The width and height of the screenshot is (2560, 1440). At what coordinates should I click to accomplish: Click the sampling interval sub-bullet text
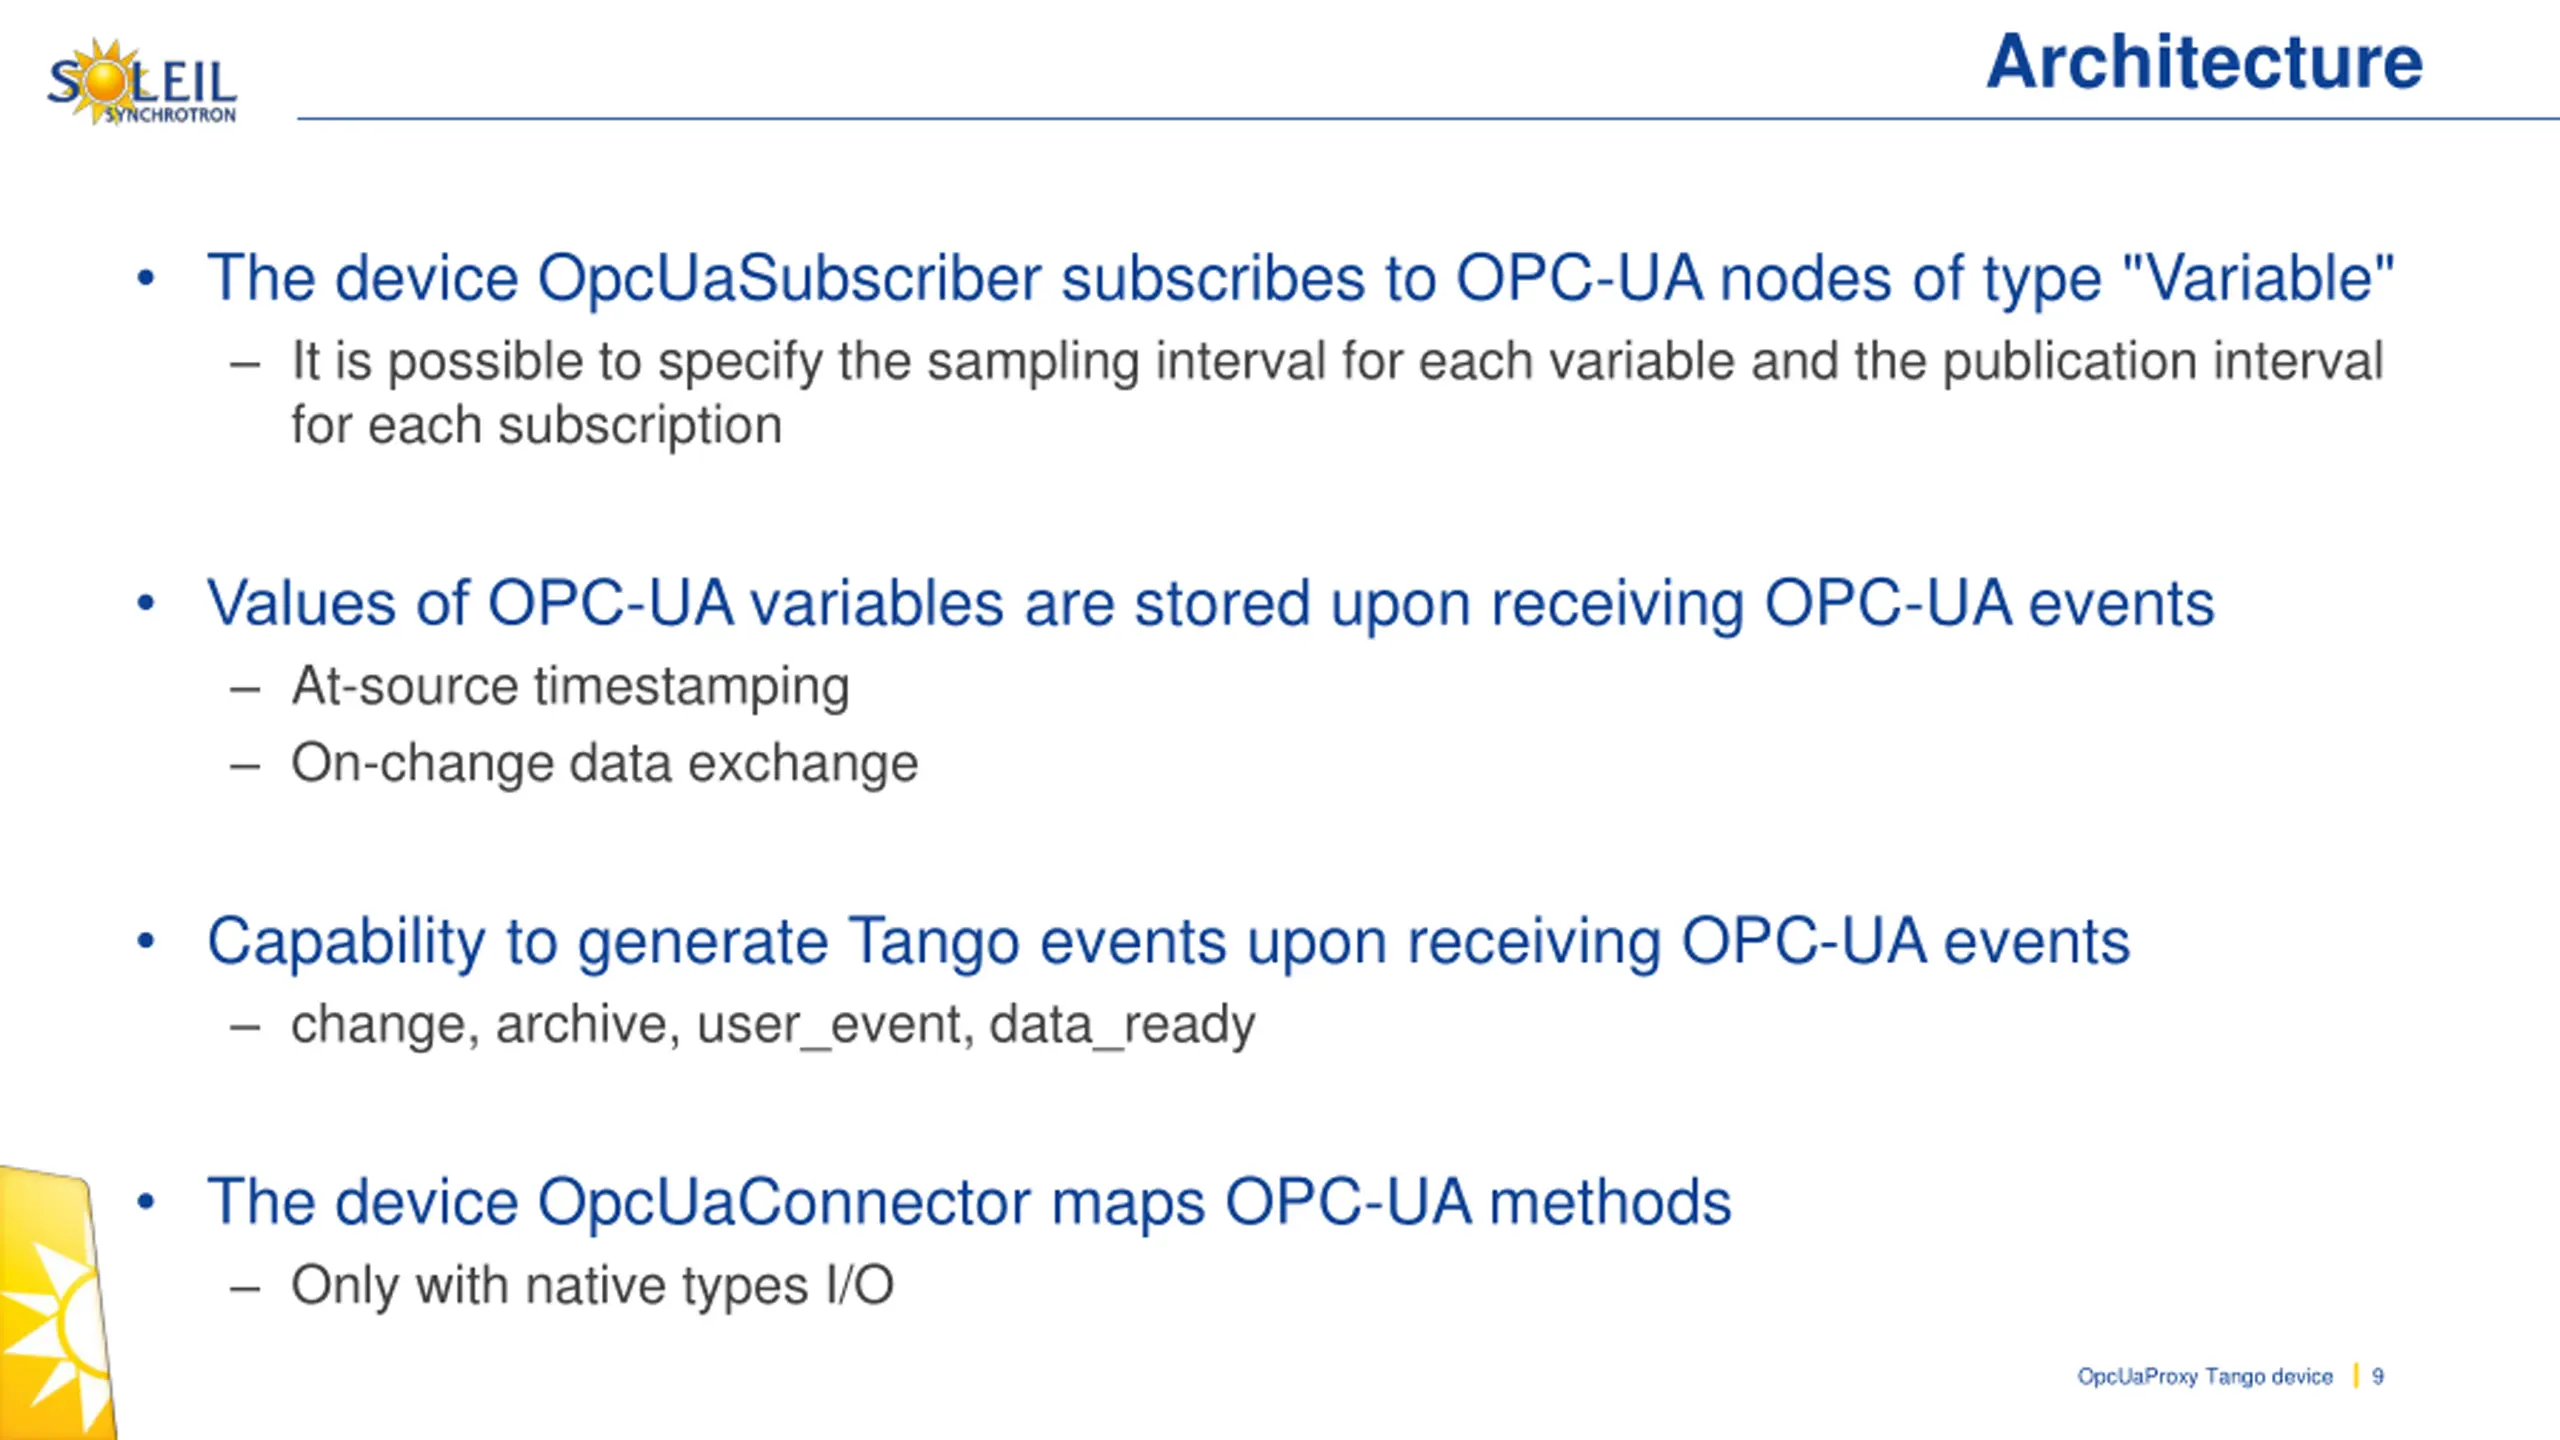coord(1337,393)
